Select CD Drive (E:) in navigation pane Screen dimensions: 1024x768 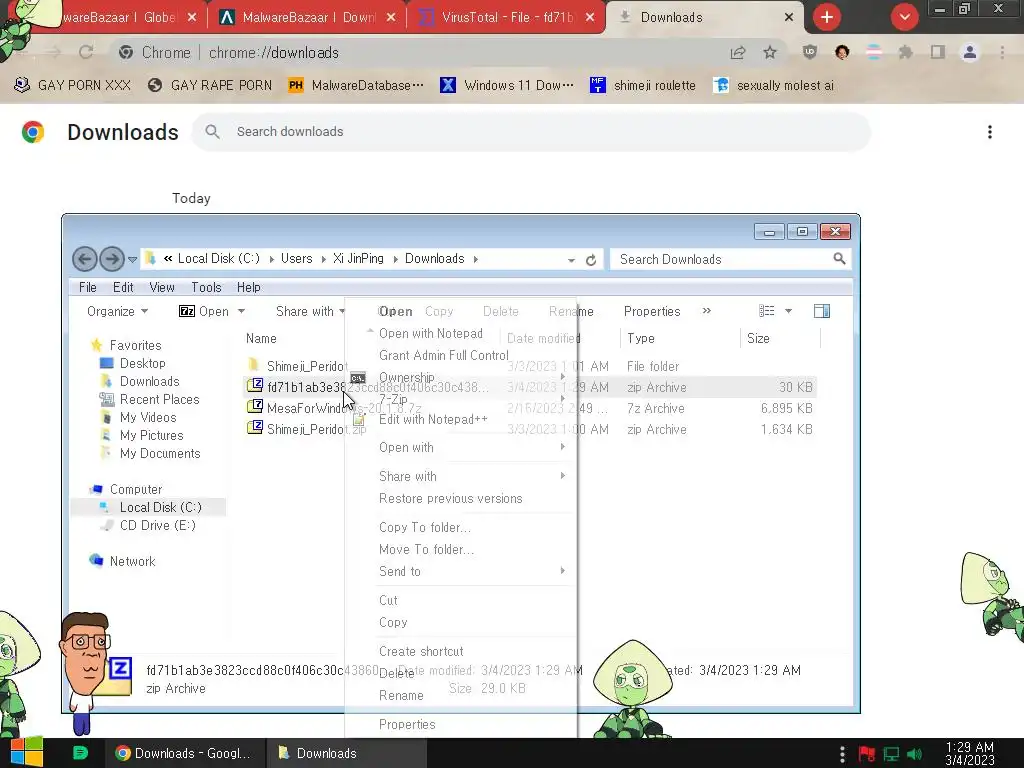coord(157,525)
